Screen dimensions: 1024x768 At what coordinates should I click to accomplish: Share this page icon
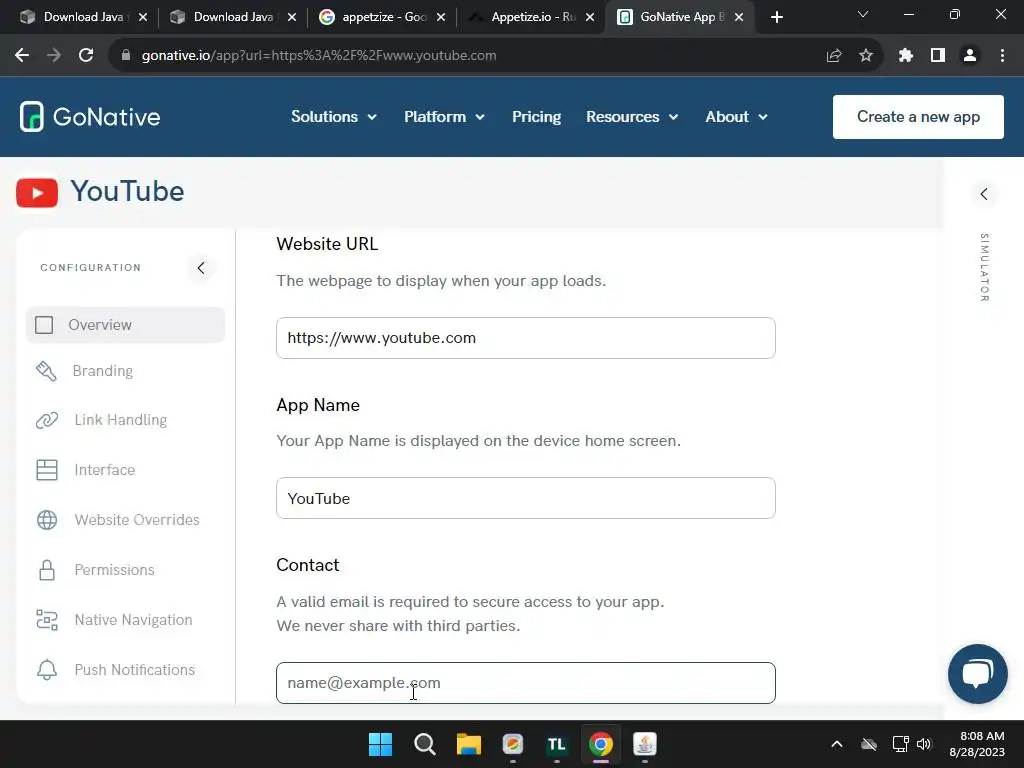pyautogui.click(x=834, y=56)
